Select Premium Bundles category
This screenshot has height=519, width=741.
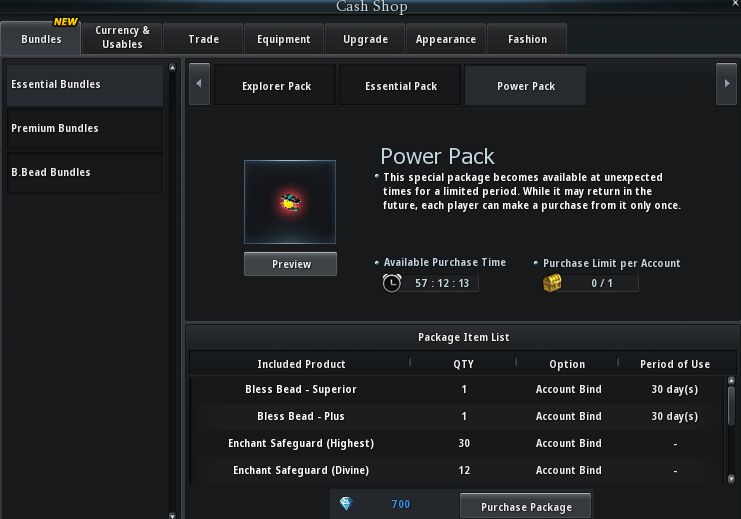point(84,129)
